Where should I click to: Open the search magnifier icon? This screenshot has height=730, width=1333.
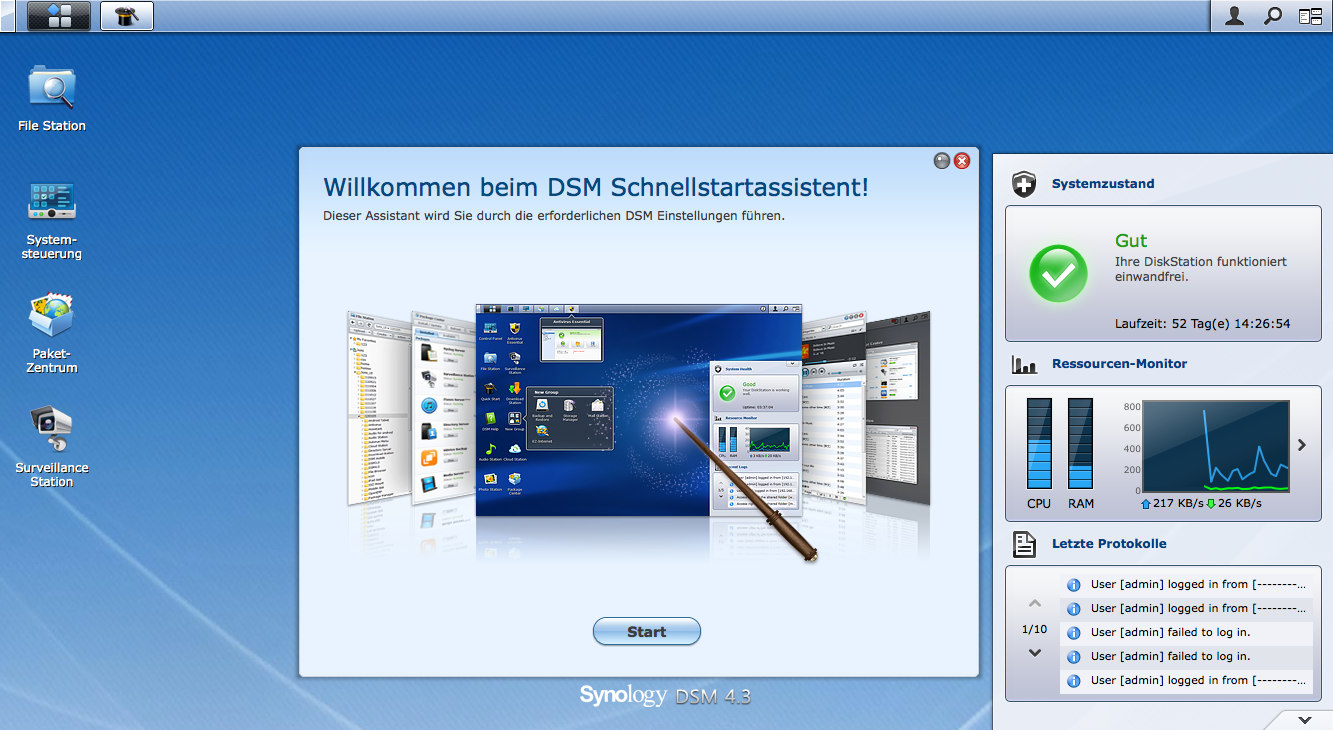pyautogui.click(x=1273, y=15)
